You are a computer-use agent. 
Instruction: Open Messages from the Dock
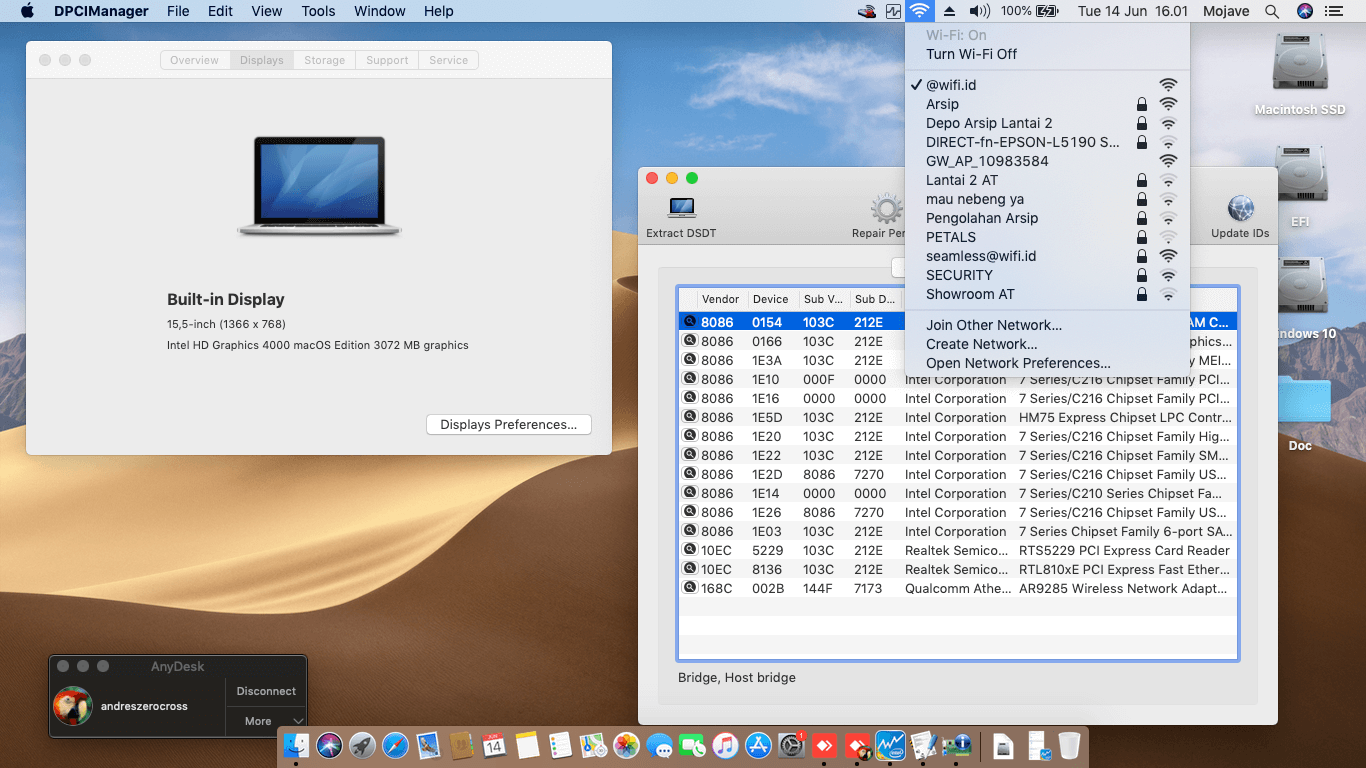pyautogui.click(x=659, y=745)
